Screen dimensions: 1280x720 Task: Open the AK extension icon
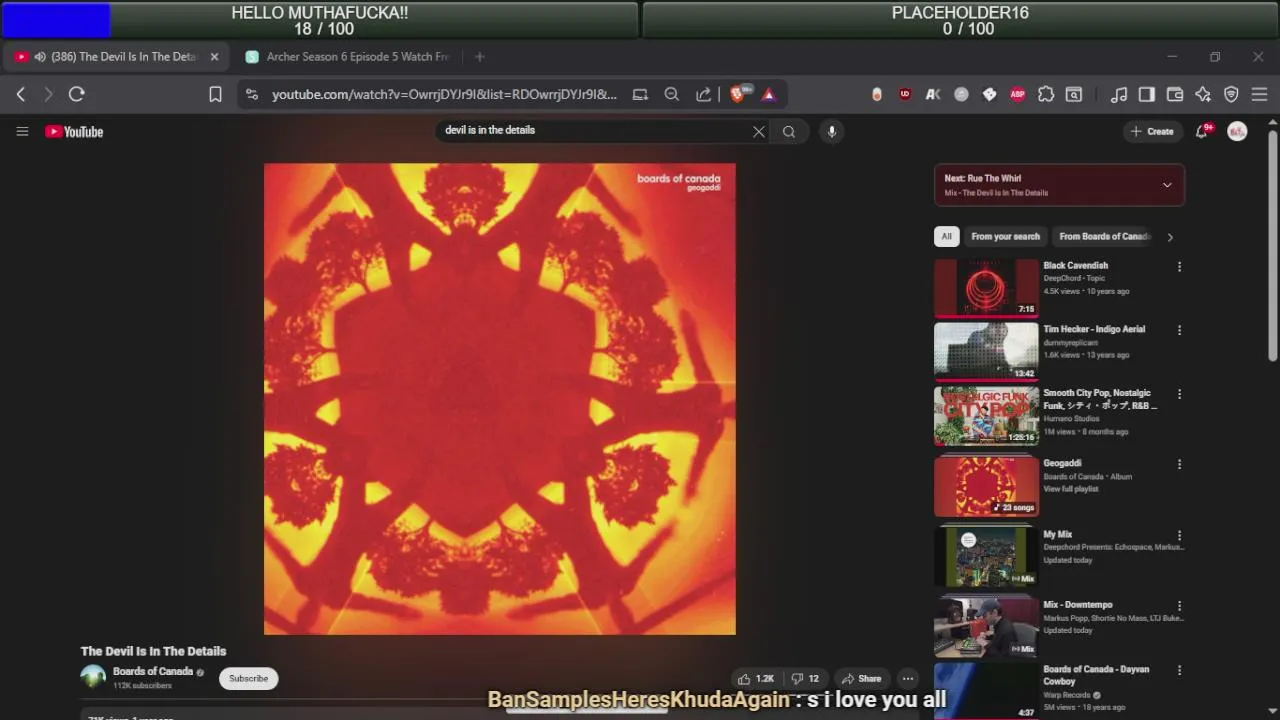pyautogui.click(x=933, y=94)
